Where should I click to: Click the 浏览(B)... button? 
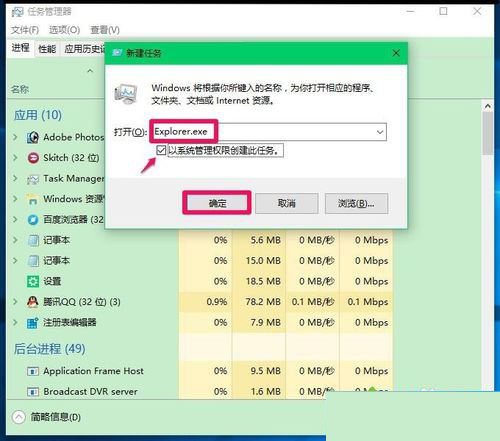click(356, 203)
